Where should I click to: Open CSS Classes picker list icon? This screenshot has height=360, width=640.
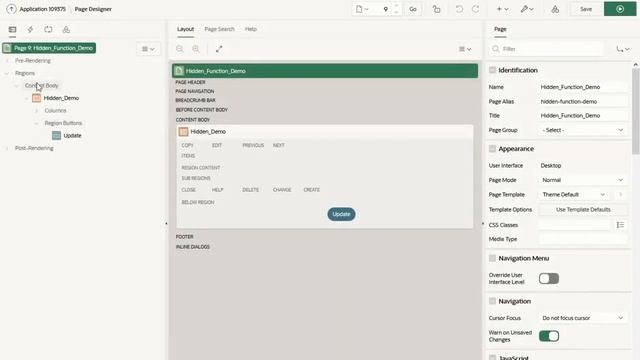(x=620, y=225)
